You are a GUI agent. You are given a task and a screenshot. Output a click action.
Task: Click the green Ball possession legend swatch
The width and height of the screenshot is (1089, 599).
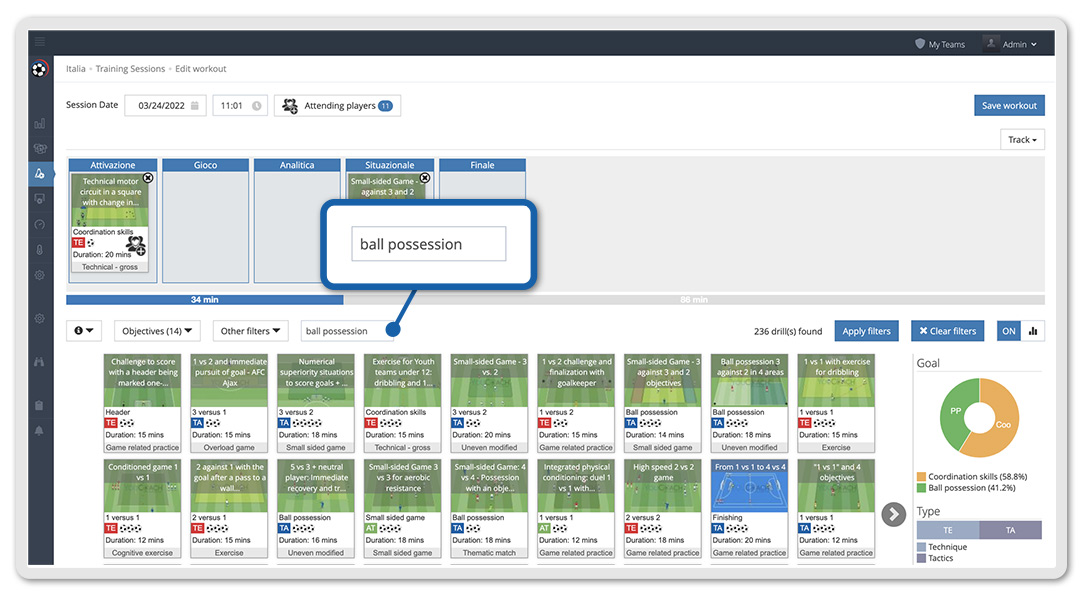click(x=921, y=488)
